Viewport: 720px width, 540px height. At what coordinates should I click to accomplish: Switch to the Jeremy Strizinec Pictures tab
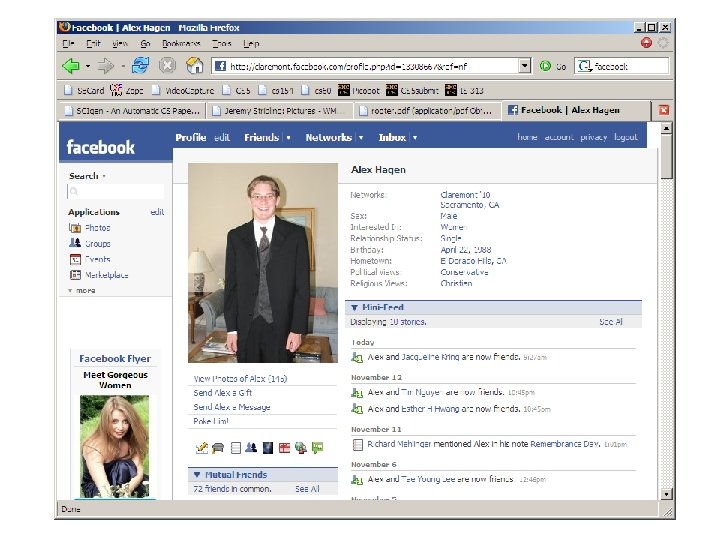[280, 111]
